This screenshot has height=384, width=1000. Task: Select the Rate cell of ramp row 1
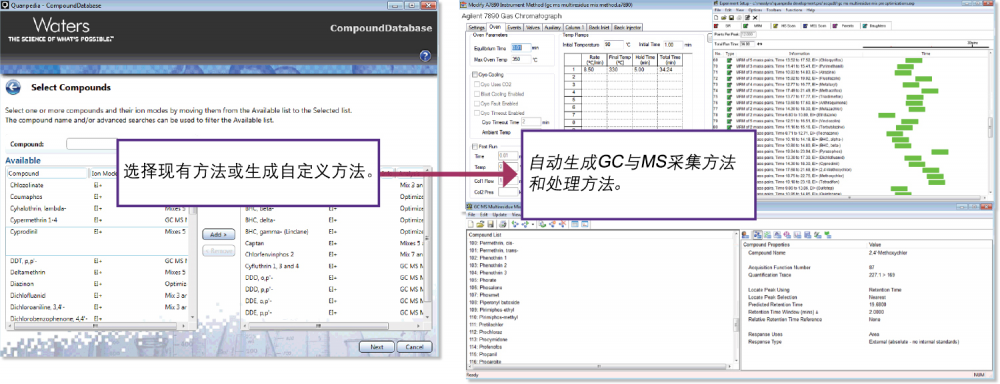(x=594, y=69)
